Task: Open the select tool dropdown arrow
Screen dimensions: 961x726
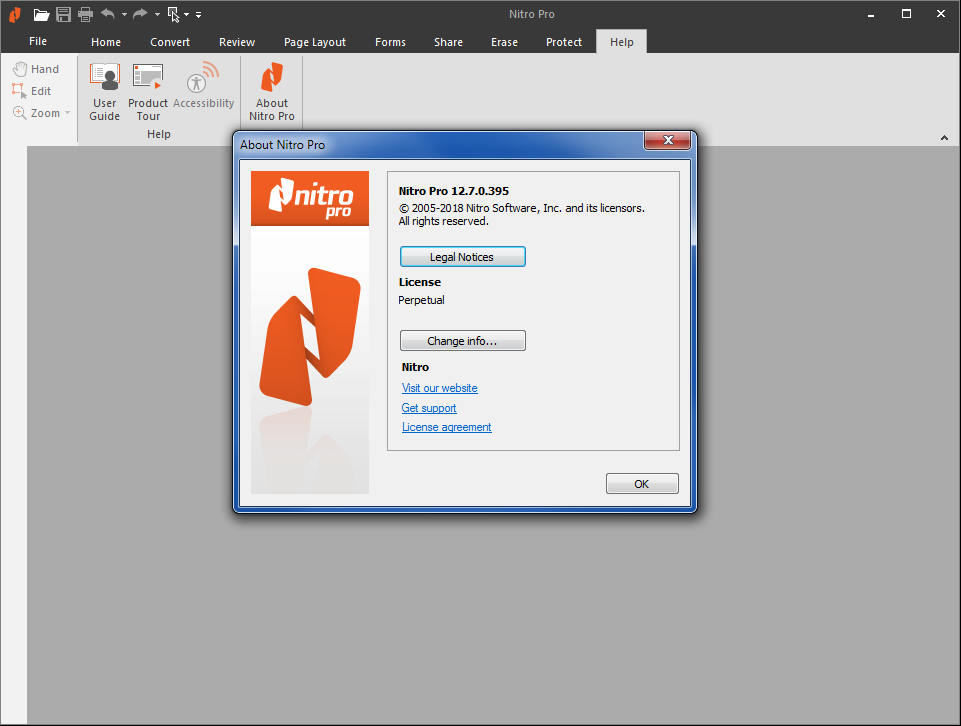Action: point(187,14)
